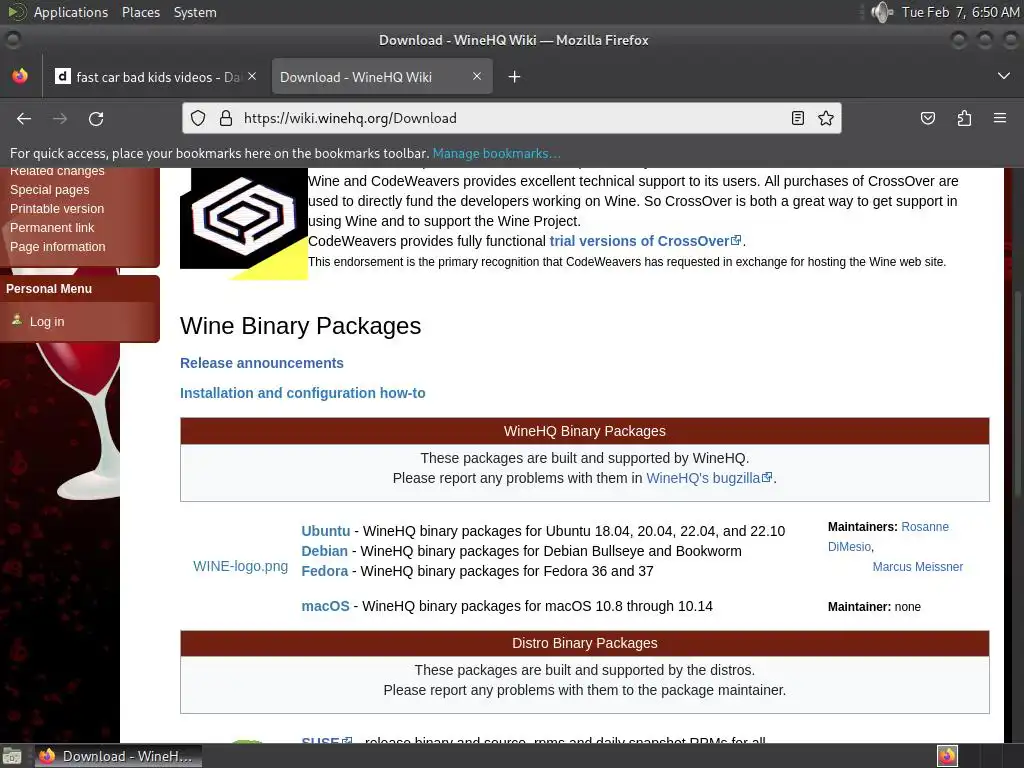Open a new tab with plus button
The image size is (1024, 768).
(x=515, y=77)
